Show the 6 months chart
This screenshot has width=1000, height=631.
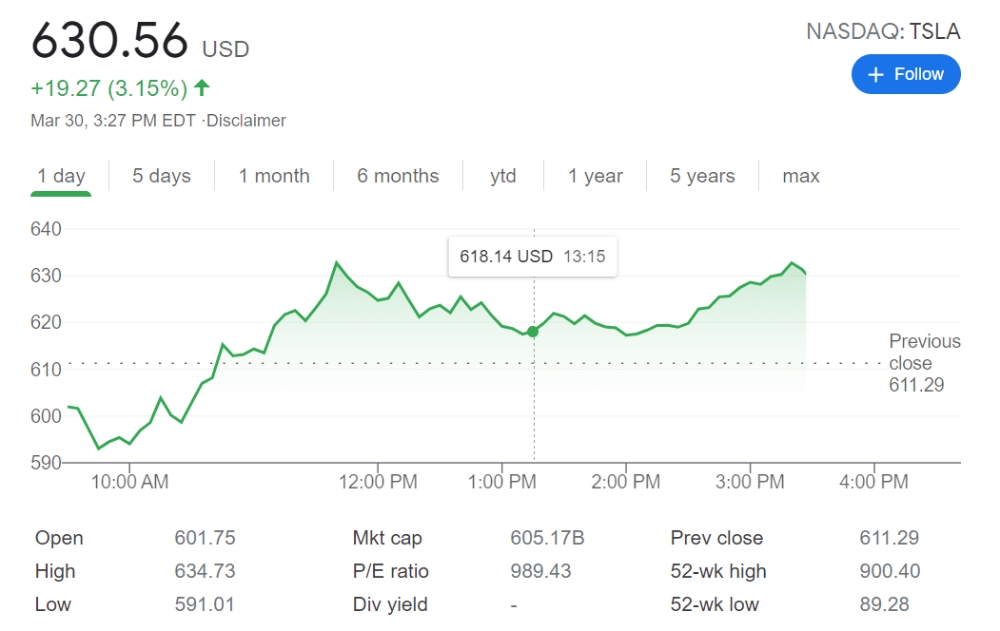(398, 176)
